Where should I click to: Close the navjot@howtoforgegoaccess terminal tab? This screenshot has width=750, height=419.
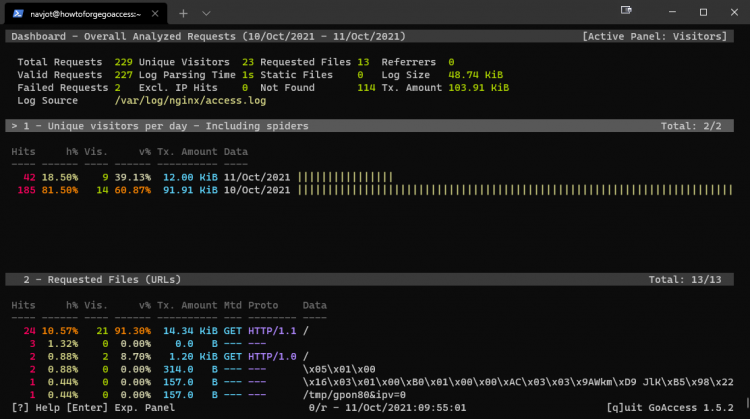click(x=155, y=13)
